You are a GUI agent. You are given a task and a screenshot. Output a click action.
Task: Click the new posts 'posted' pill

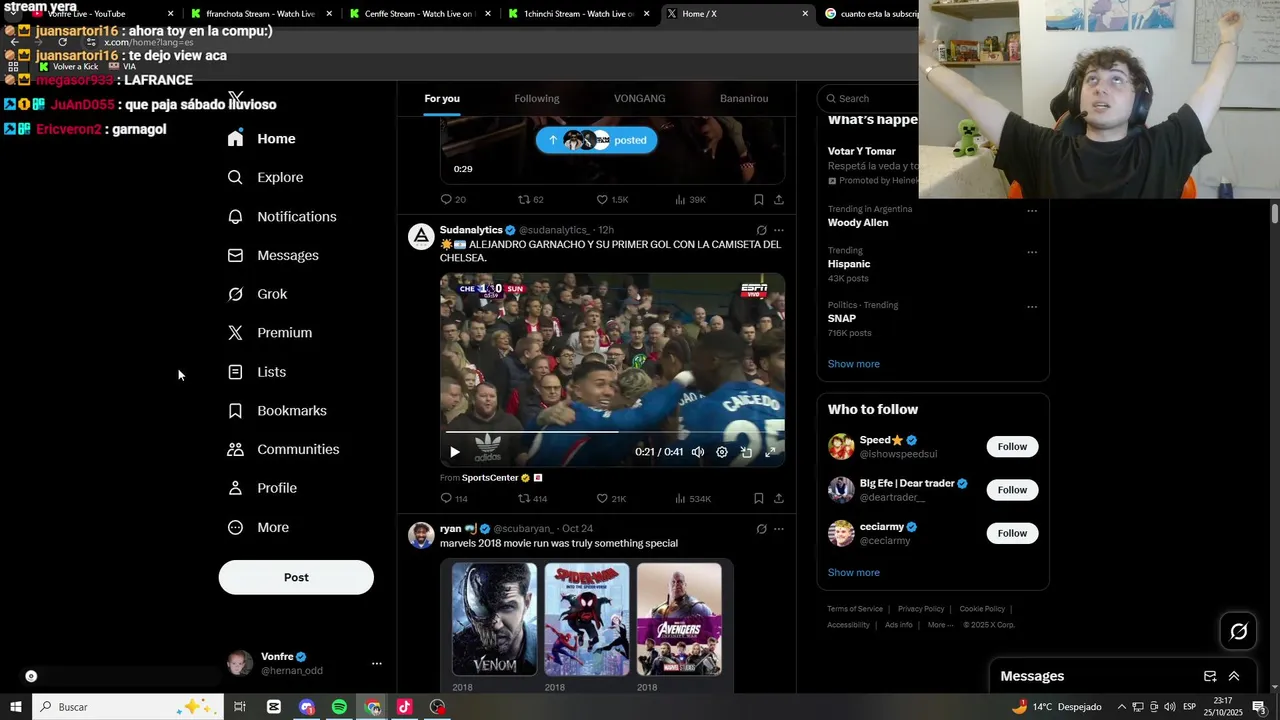tap(596, 140)
